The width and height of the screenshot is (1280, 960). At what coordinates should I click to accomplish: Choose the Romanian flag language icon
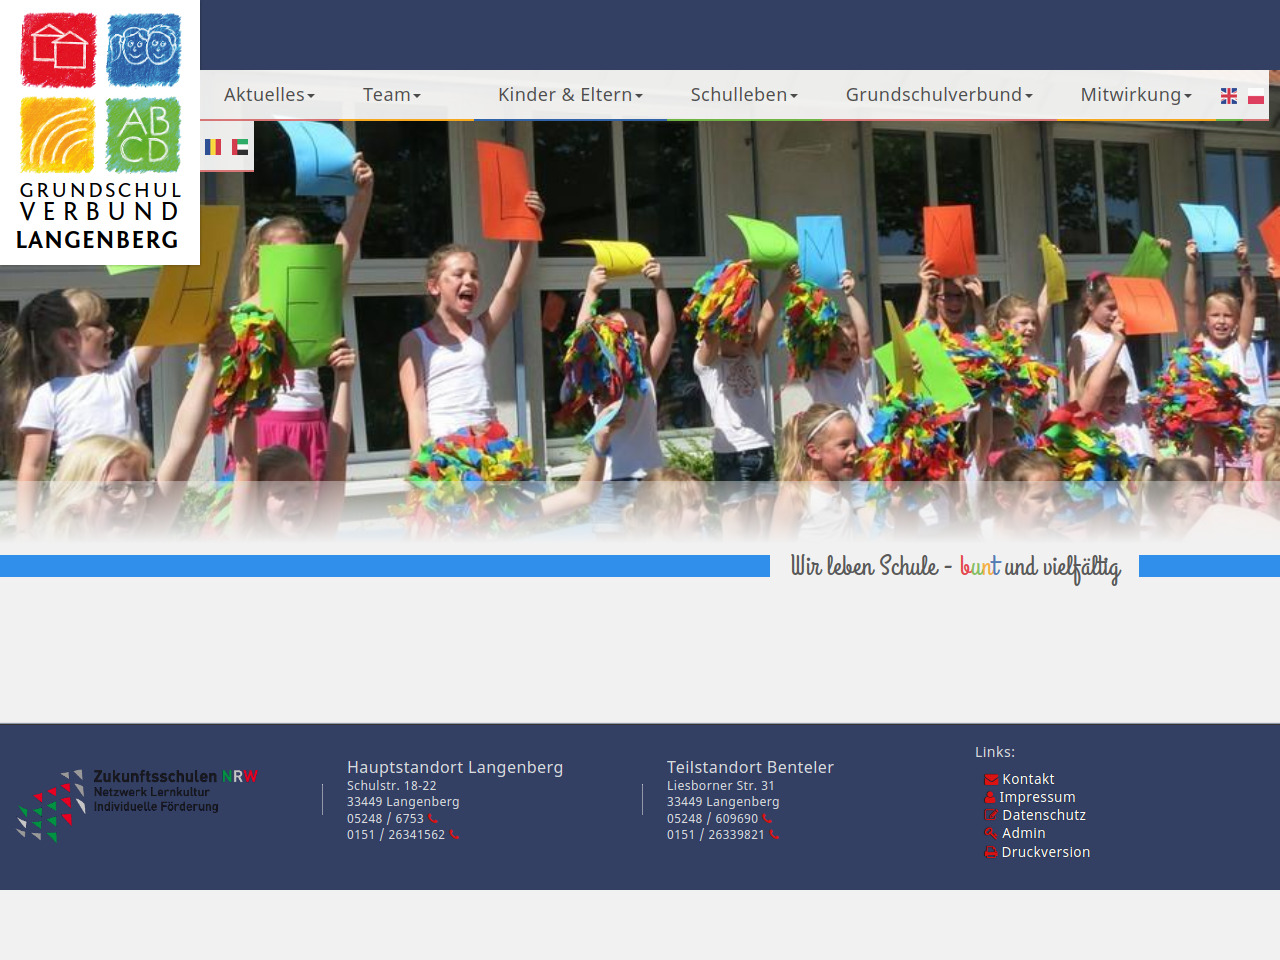213,147
